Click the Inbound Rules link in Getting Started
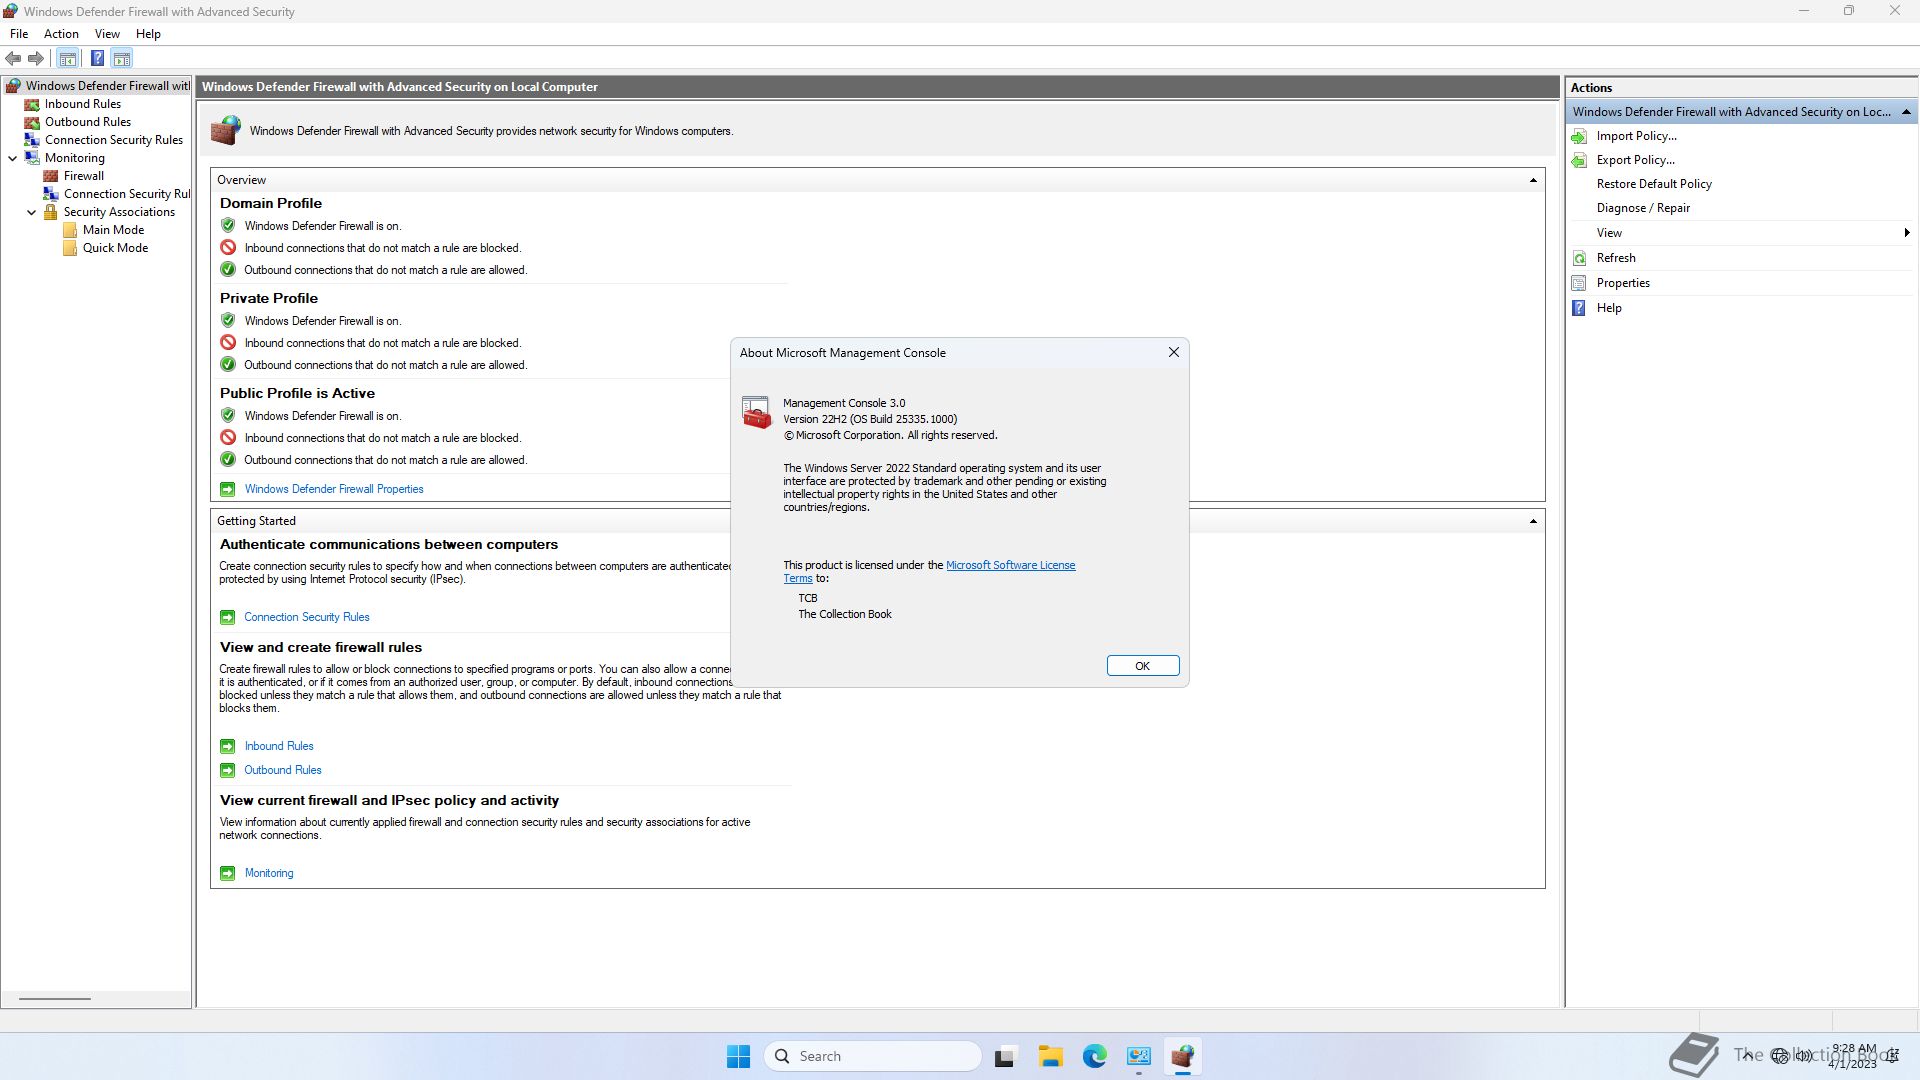 [279, 746]
